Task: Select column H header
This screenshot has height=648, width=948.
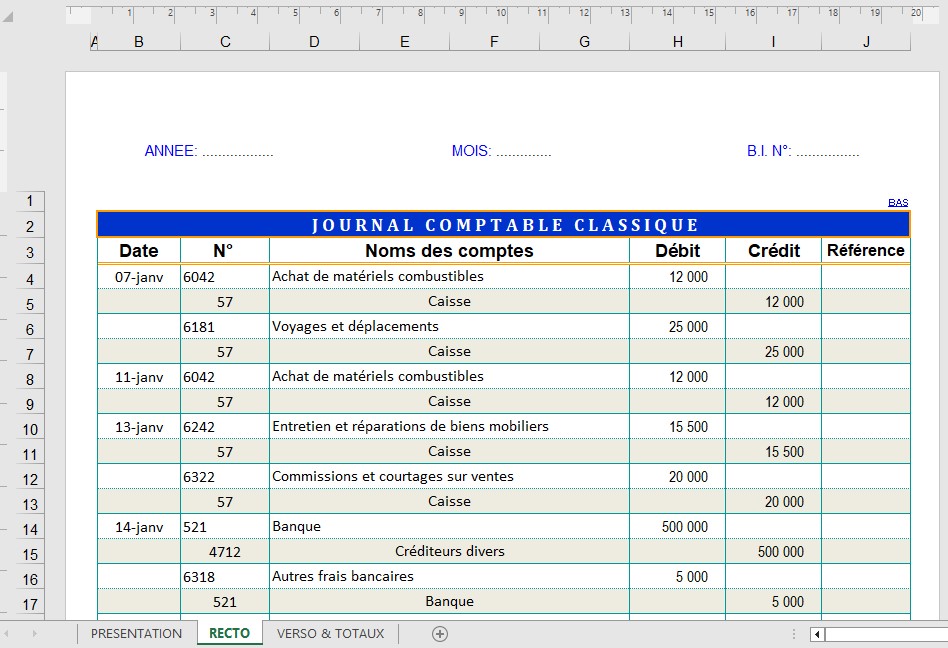Action: [677, 42]
